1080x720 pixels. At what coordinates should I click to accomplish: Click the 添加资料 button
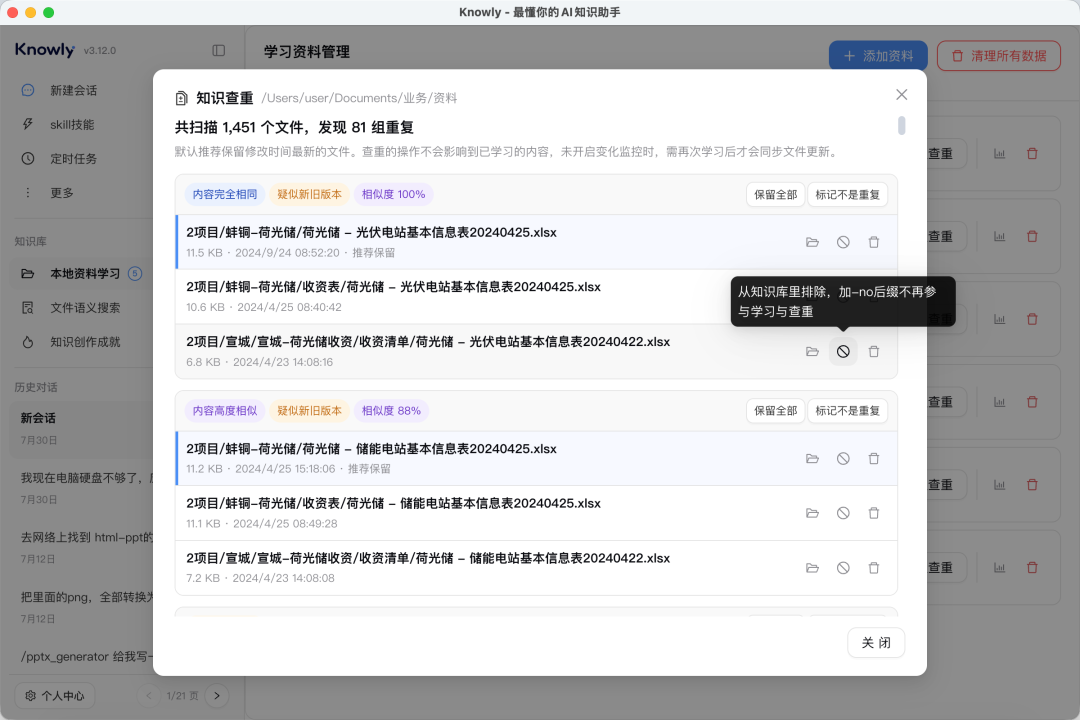[878, 56]
